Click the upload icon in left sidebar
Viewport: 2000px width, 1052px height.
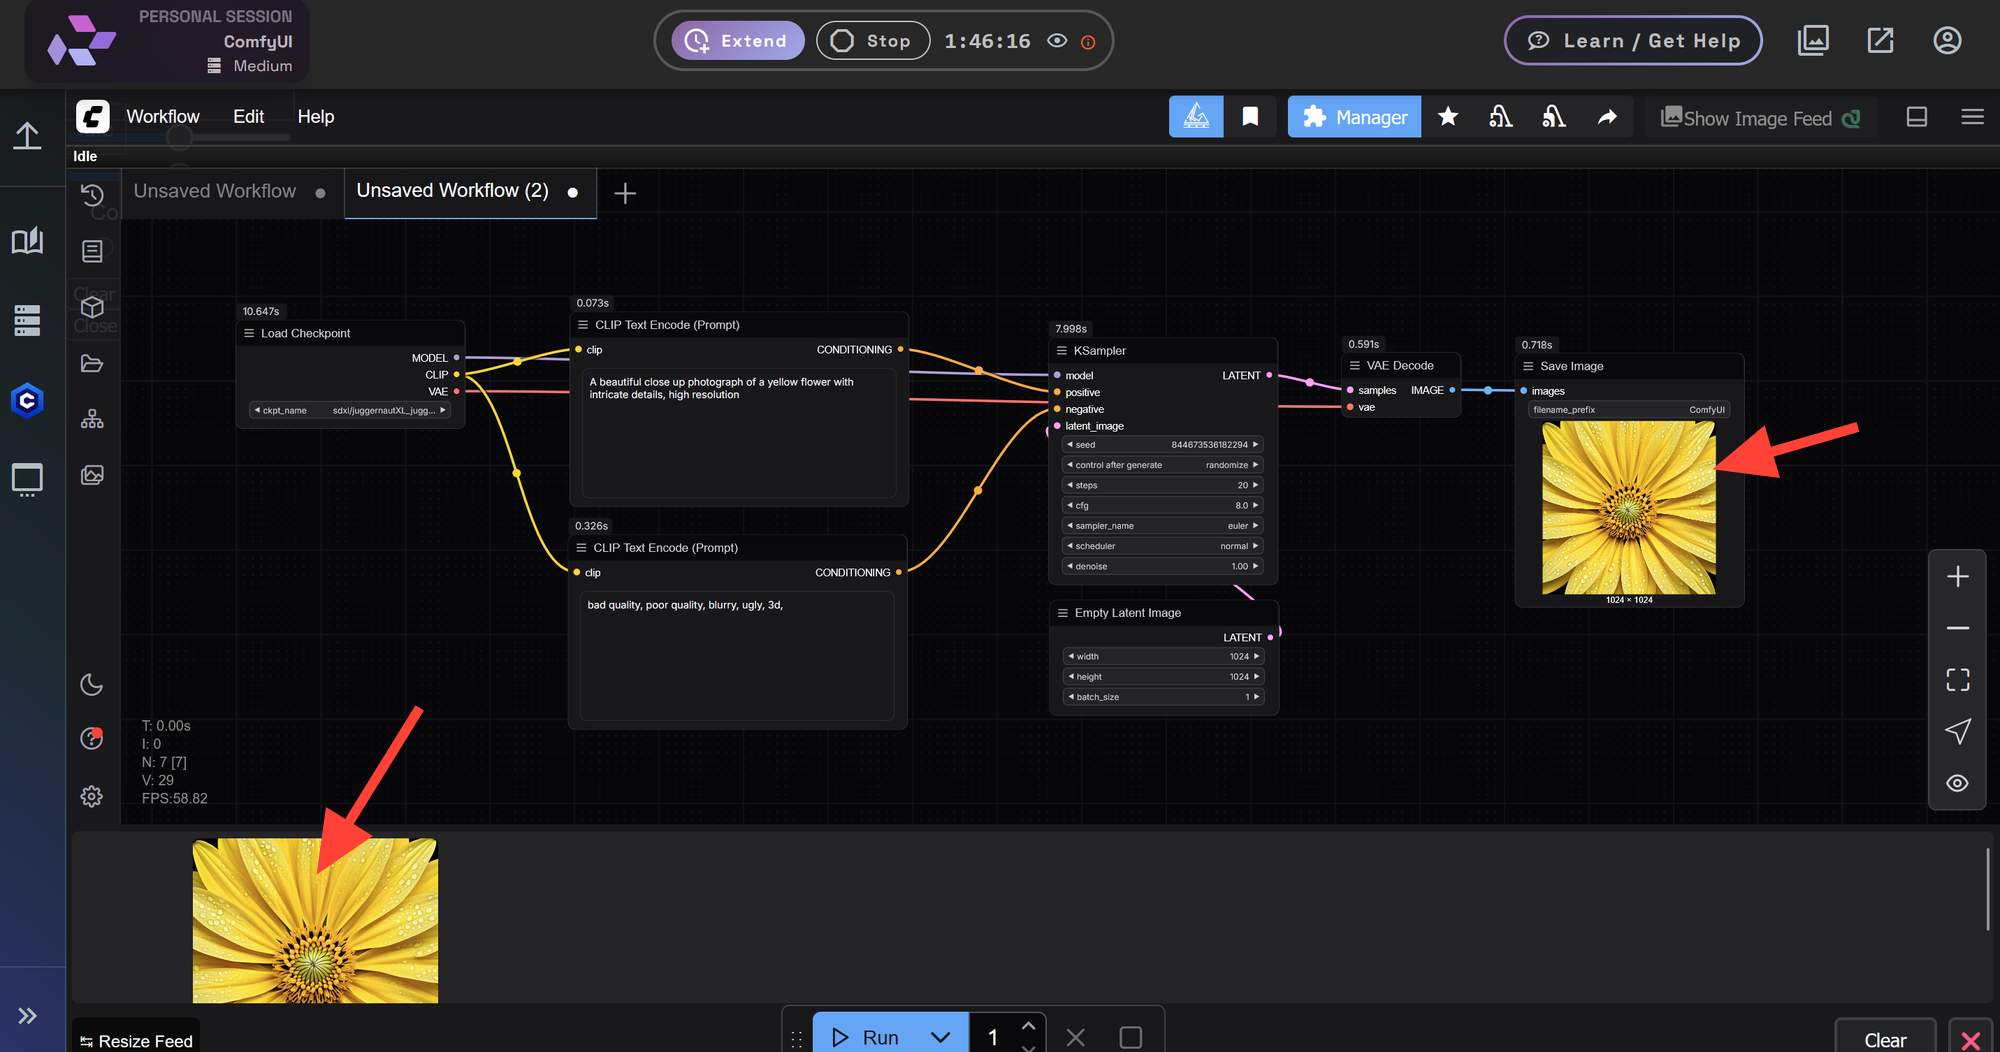[27, 135]
